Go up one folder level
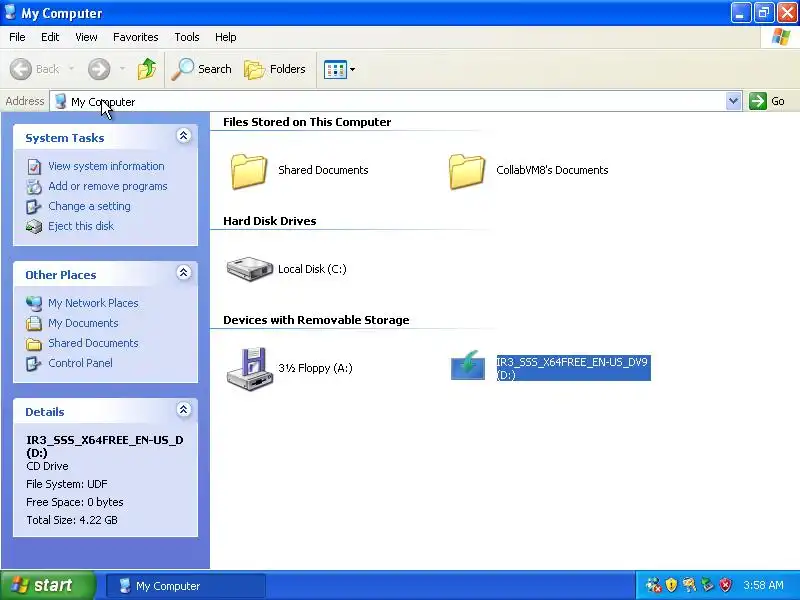The width and height of the screenshot is (800, 600). (146, 69)
